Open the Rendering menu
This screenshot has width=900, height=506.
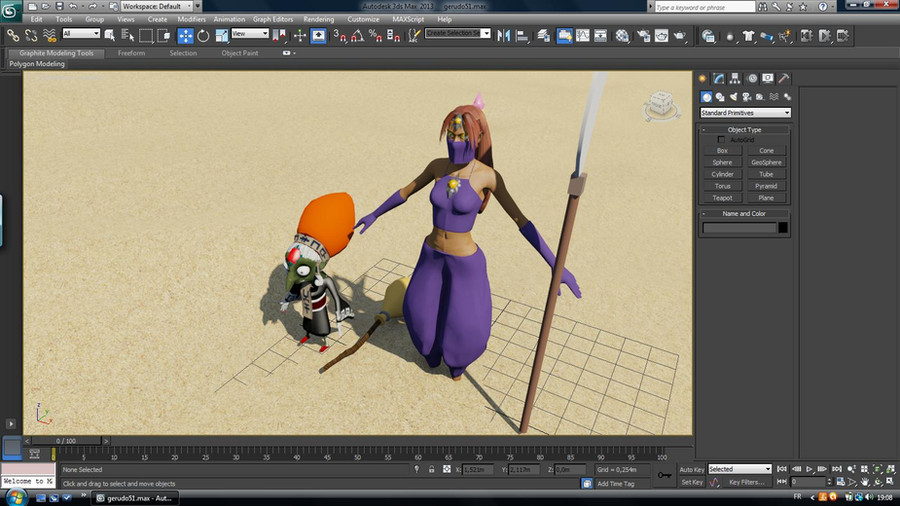click(x=319, y=20)
